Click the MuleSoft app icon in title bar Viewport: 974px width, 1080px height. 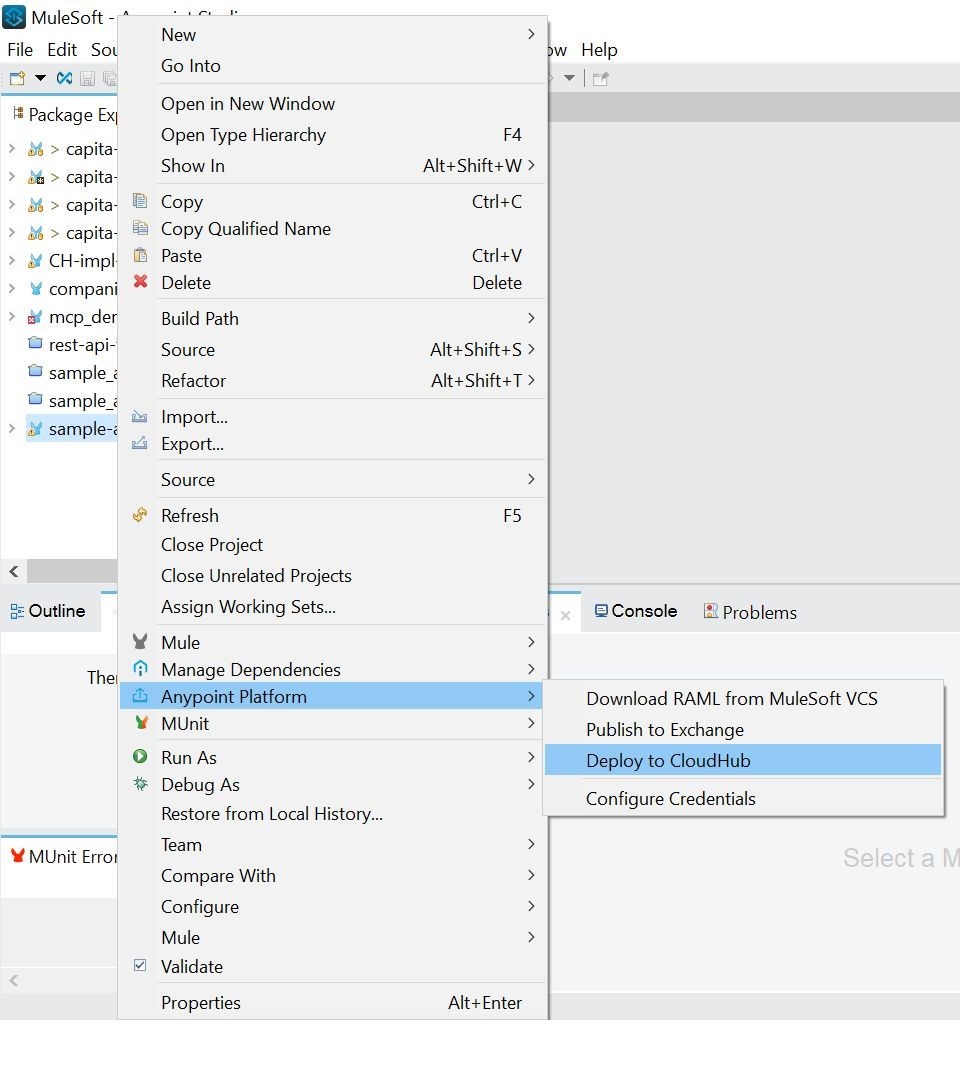[x=14, y=17]
